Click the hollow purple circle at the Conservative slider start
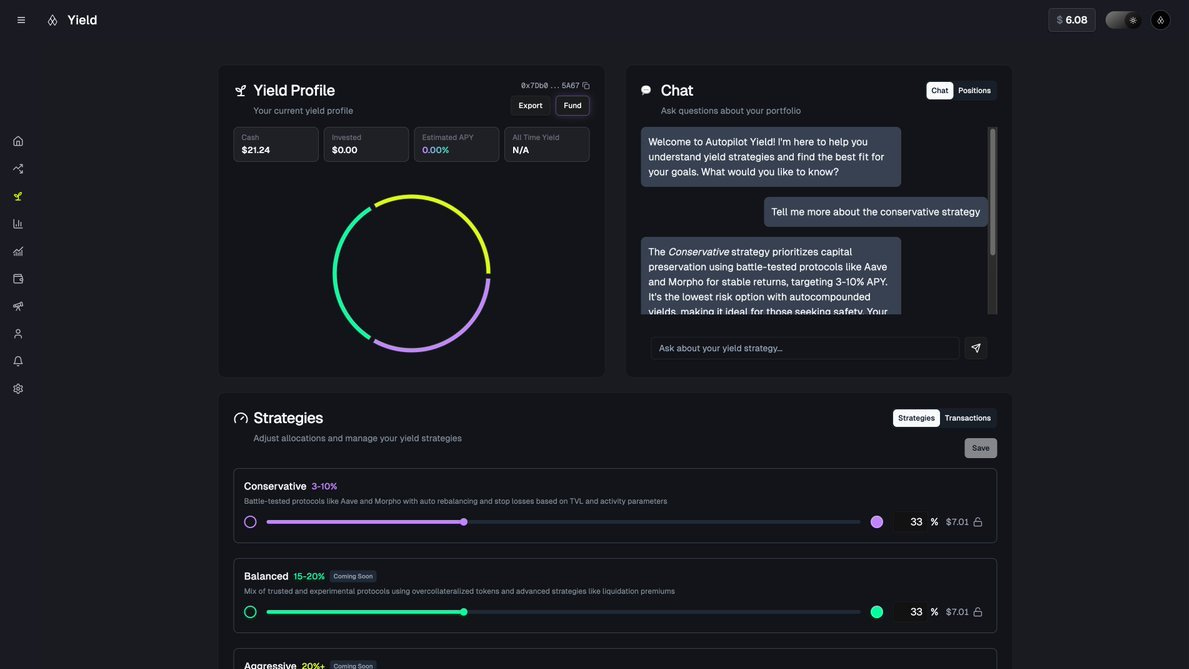This screenshot has width=1189, height=669. click(x=250, y=522)
